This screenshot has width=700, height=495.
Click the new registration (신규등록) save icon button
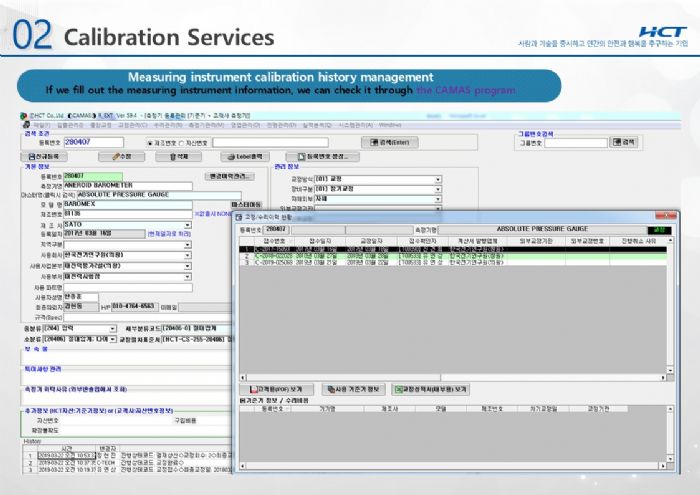[48, 157]
